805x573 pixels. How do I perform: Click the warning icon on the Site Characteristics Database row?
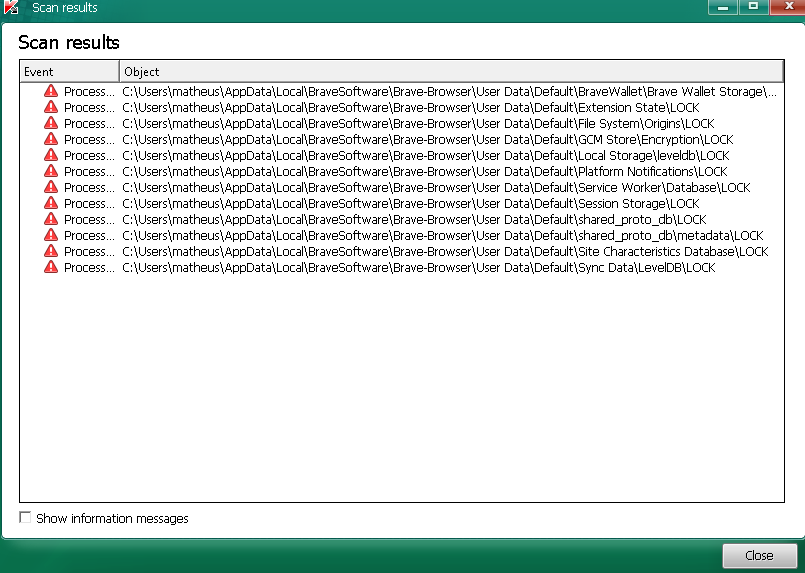(x=51, y=251)
